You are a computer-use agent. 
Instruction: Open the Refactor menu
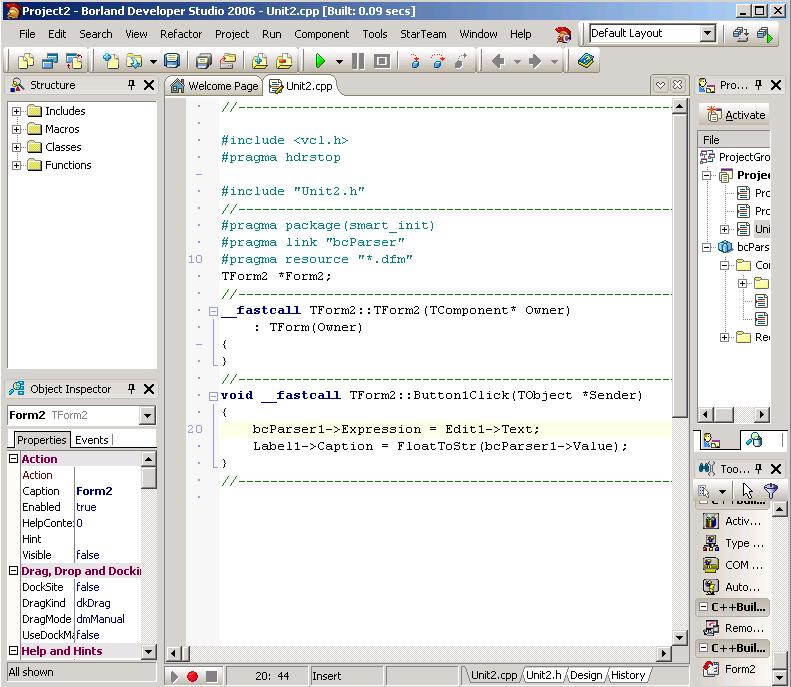coord(181,33)
